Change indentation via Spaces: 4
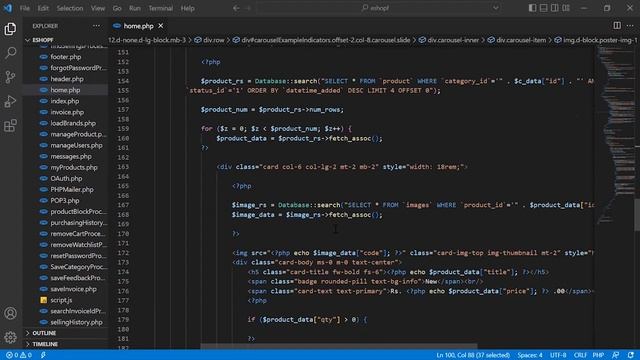Image resolution: width=640 pixels, height=360 pixels. pyautogui.click(x=530, y=355)
